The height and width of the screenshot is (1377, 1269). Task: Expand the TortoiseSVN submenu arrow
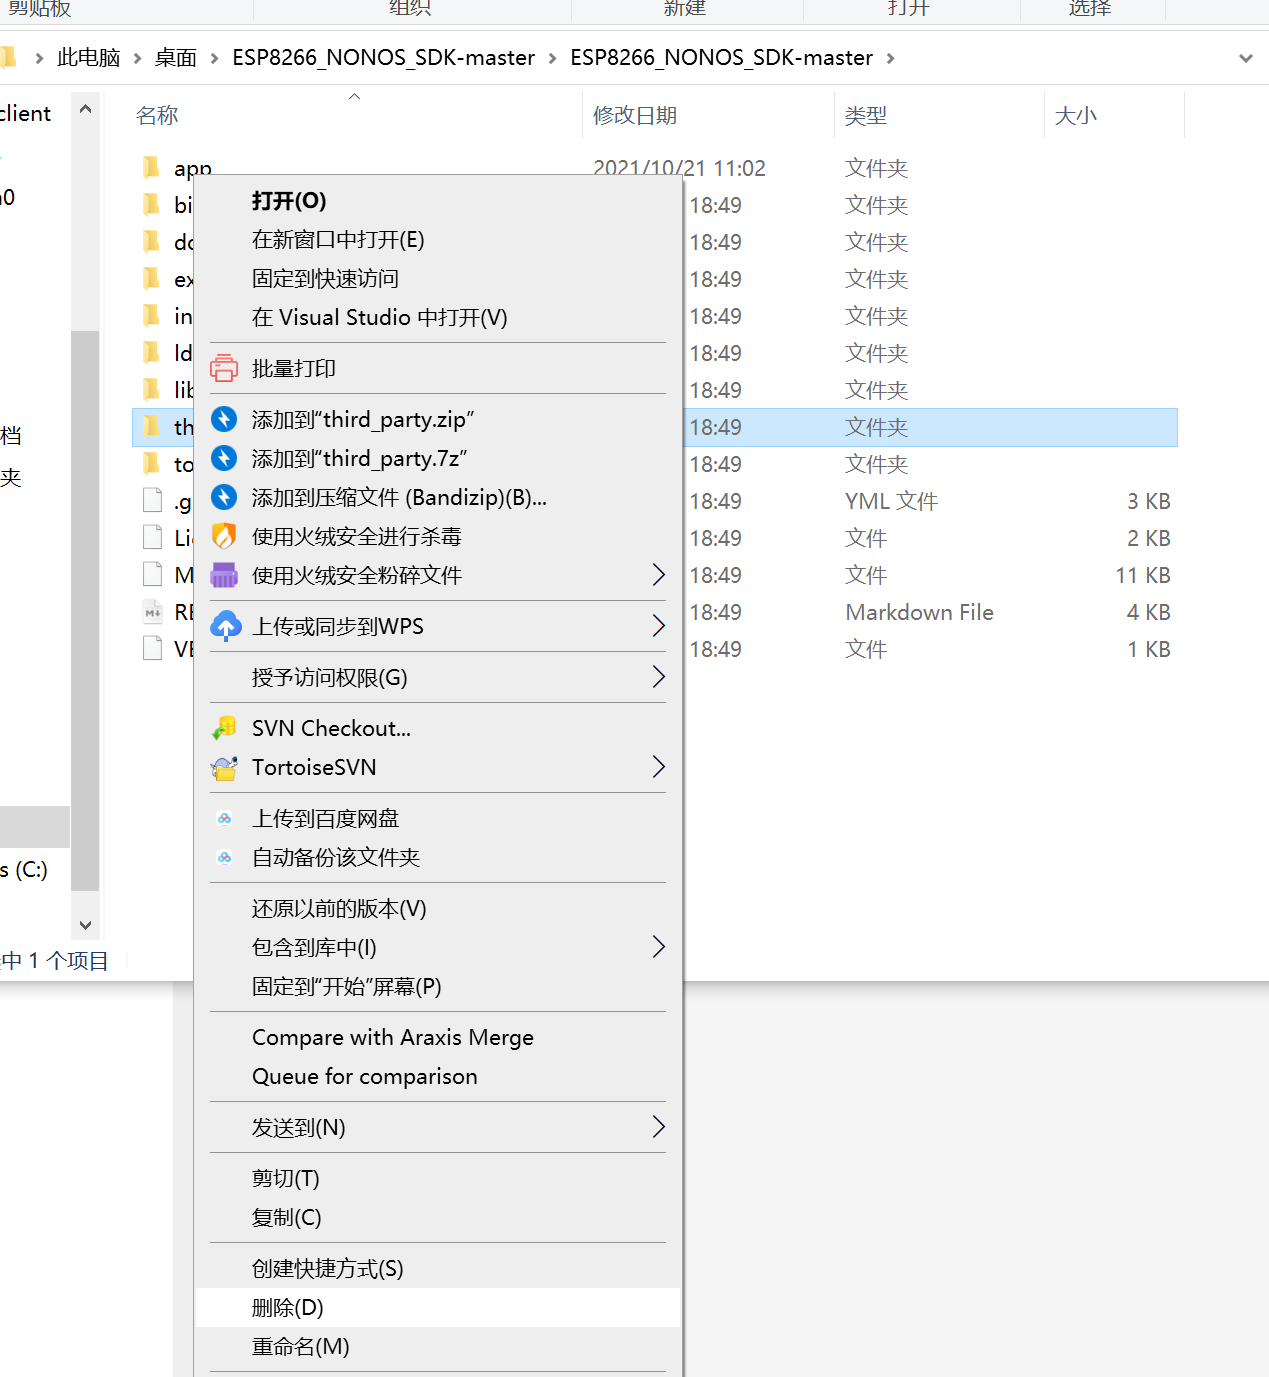[658, 767]
